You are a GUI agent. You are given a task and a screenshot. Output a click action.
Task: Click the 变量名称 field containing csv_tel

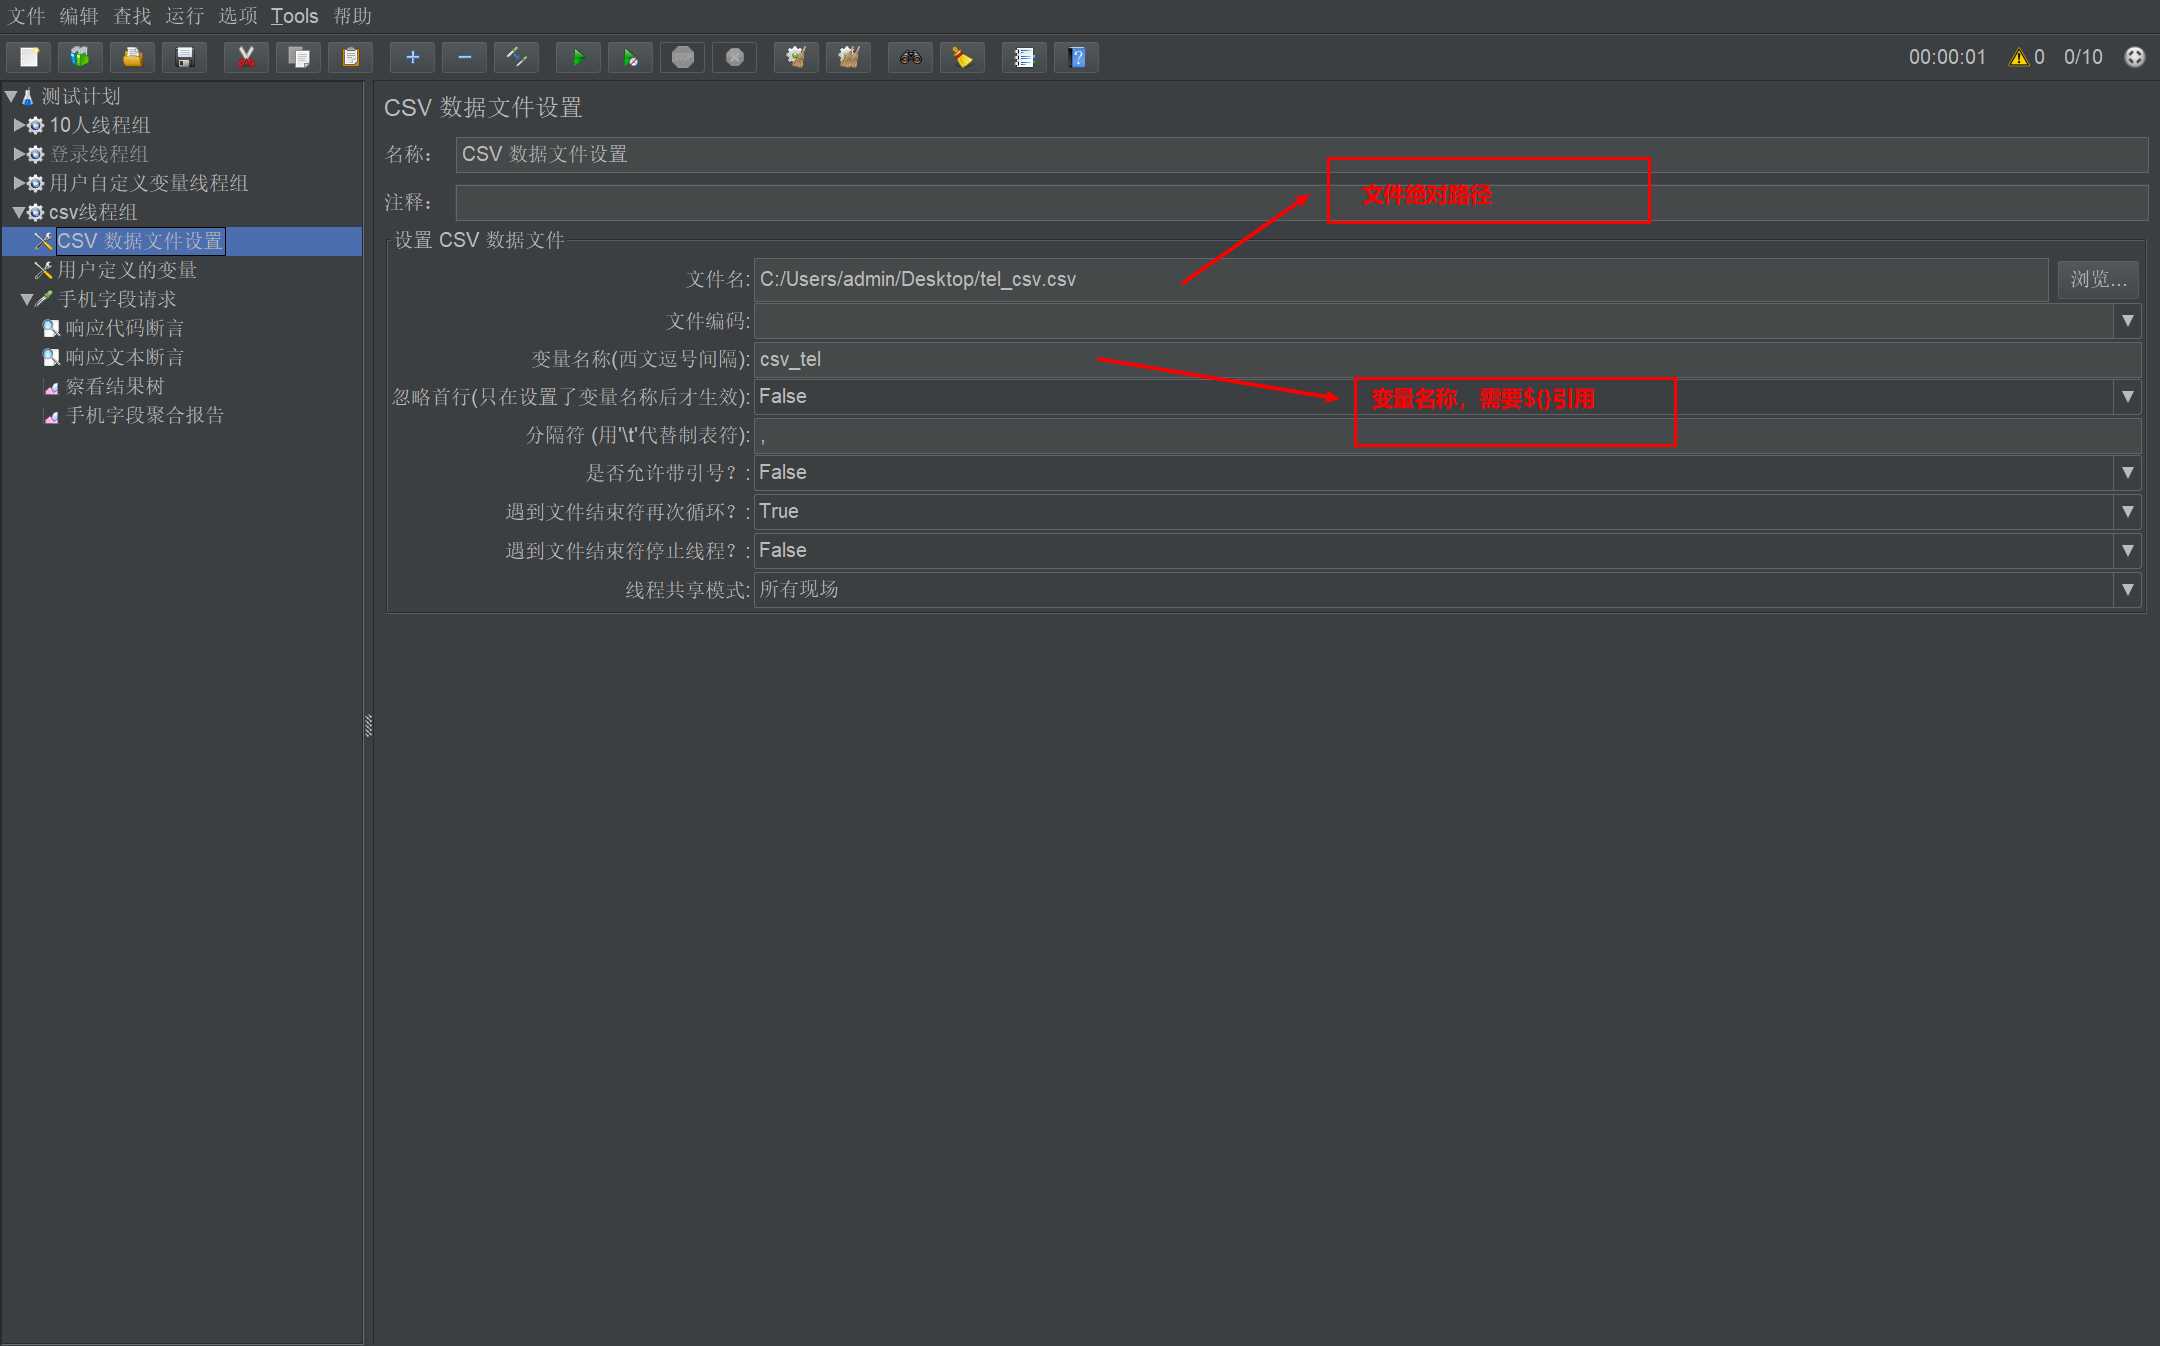coord(1447,359)
